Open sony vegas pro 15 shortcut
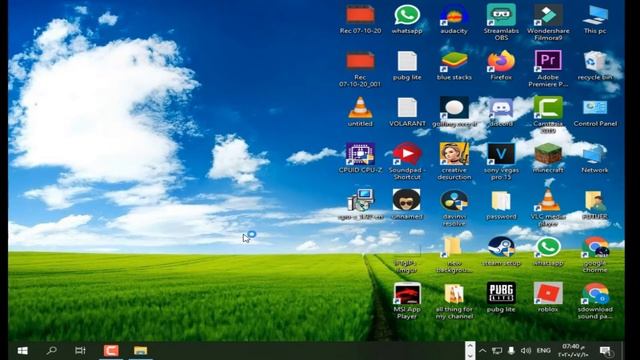The image size is (640, 360). [501, 161]
